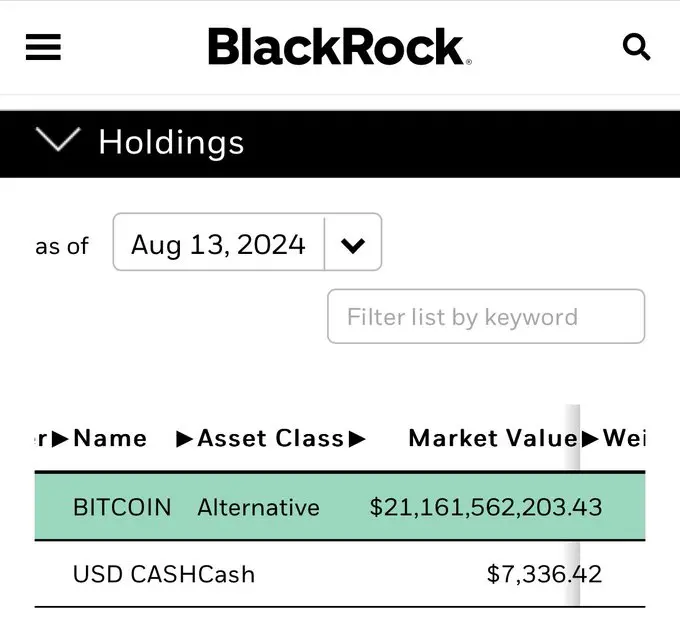
Task: Collapse the Holdings section chevron
Action: coord(57,141)
